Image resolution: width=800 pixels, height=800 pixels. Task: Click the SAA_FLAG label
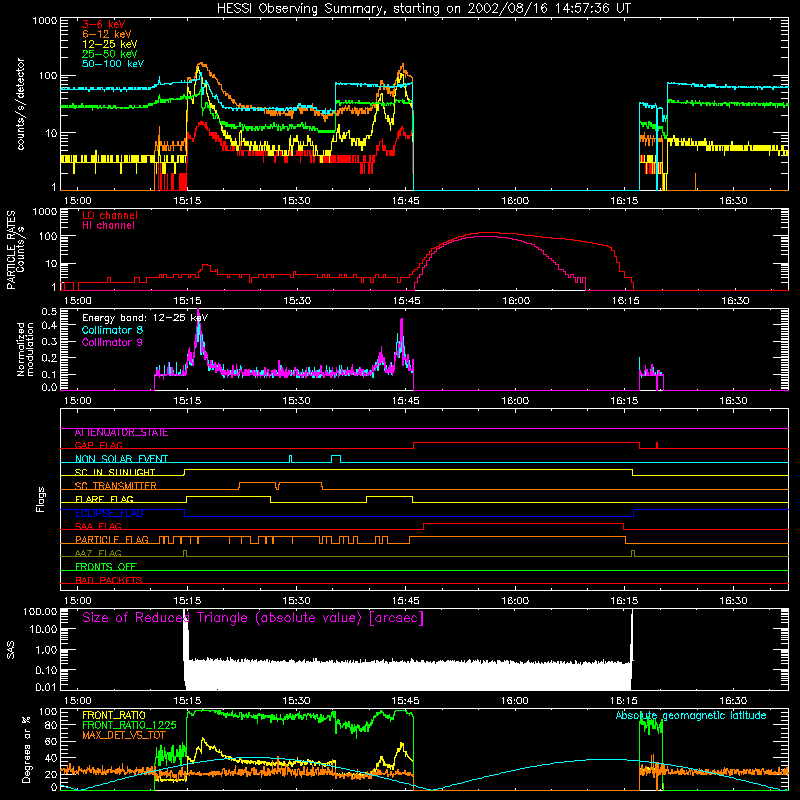(x=98, y=527)
